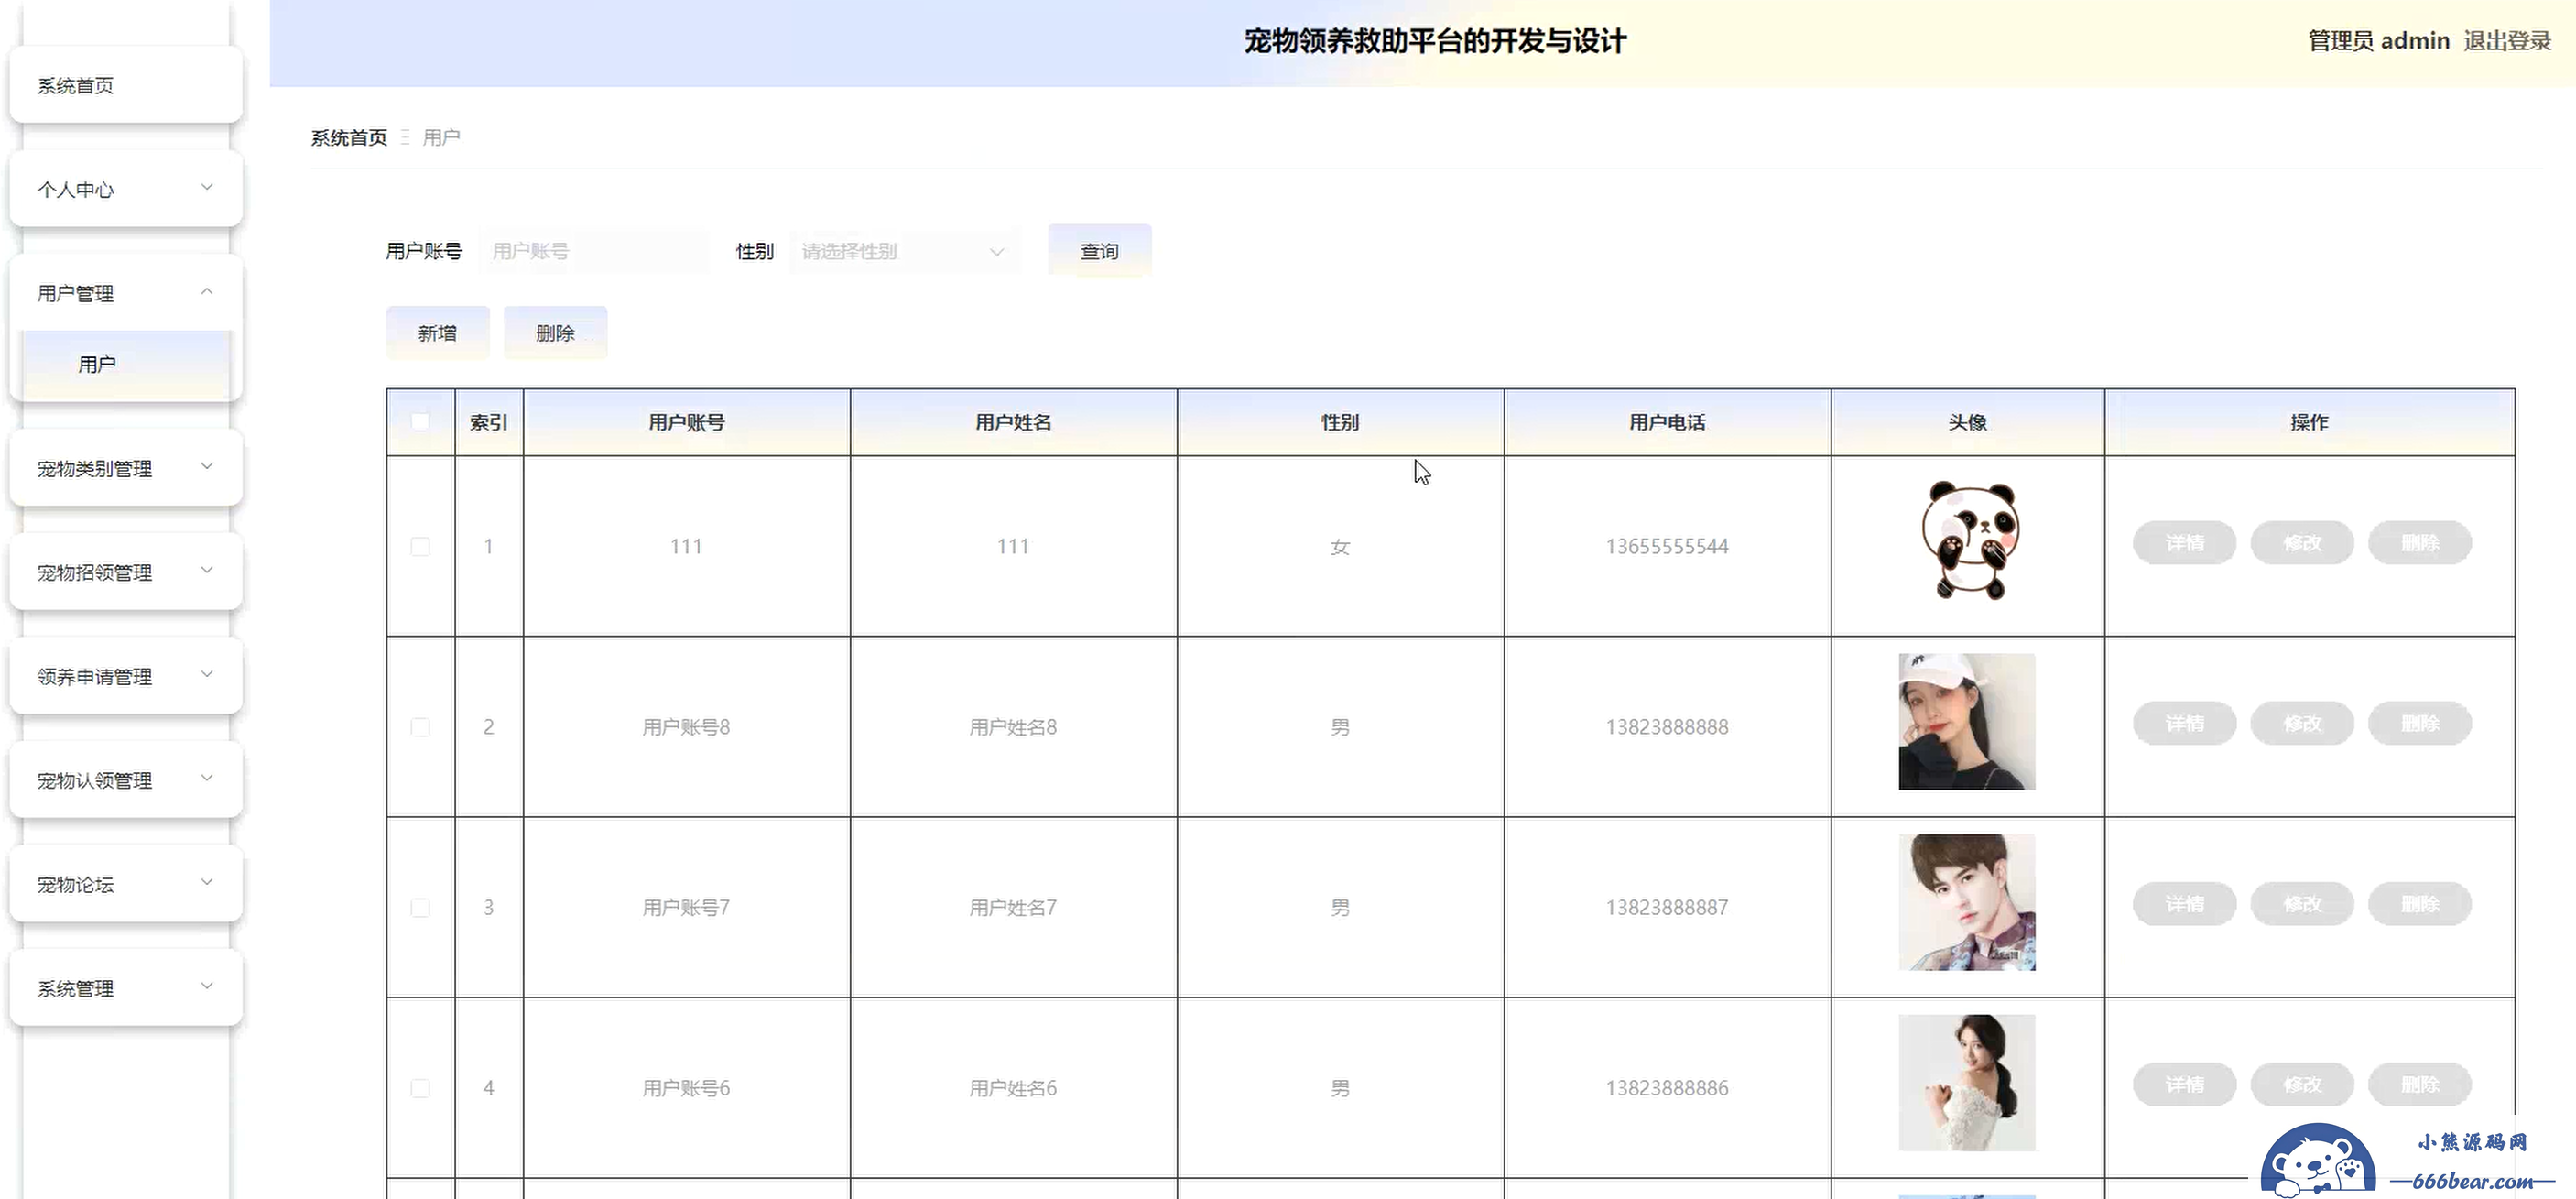The height and width of the screenshot is (1199, 2576).
Task: Expand the 系统管理 menu
Action: click(126, 988)
